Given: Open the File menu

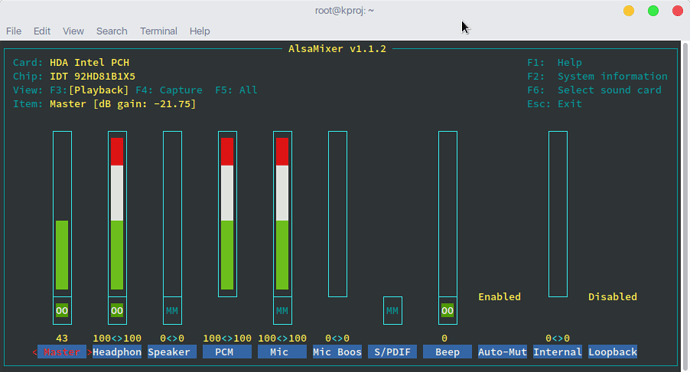Looking at the screenshot, I should pyautogui.click(x=14, y=31).
